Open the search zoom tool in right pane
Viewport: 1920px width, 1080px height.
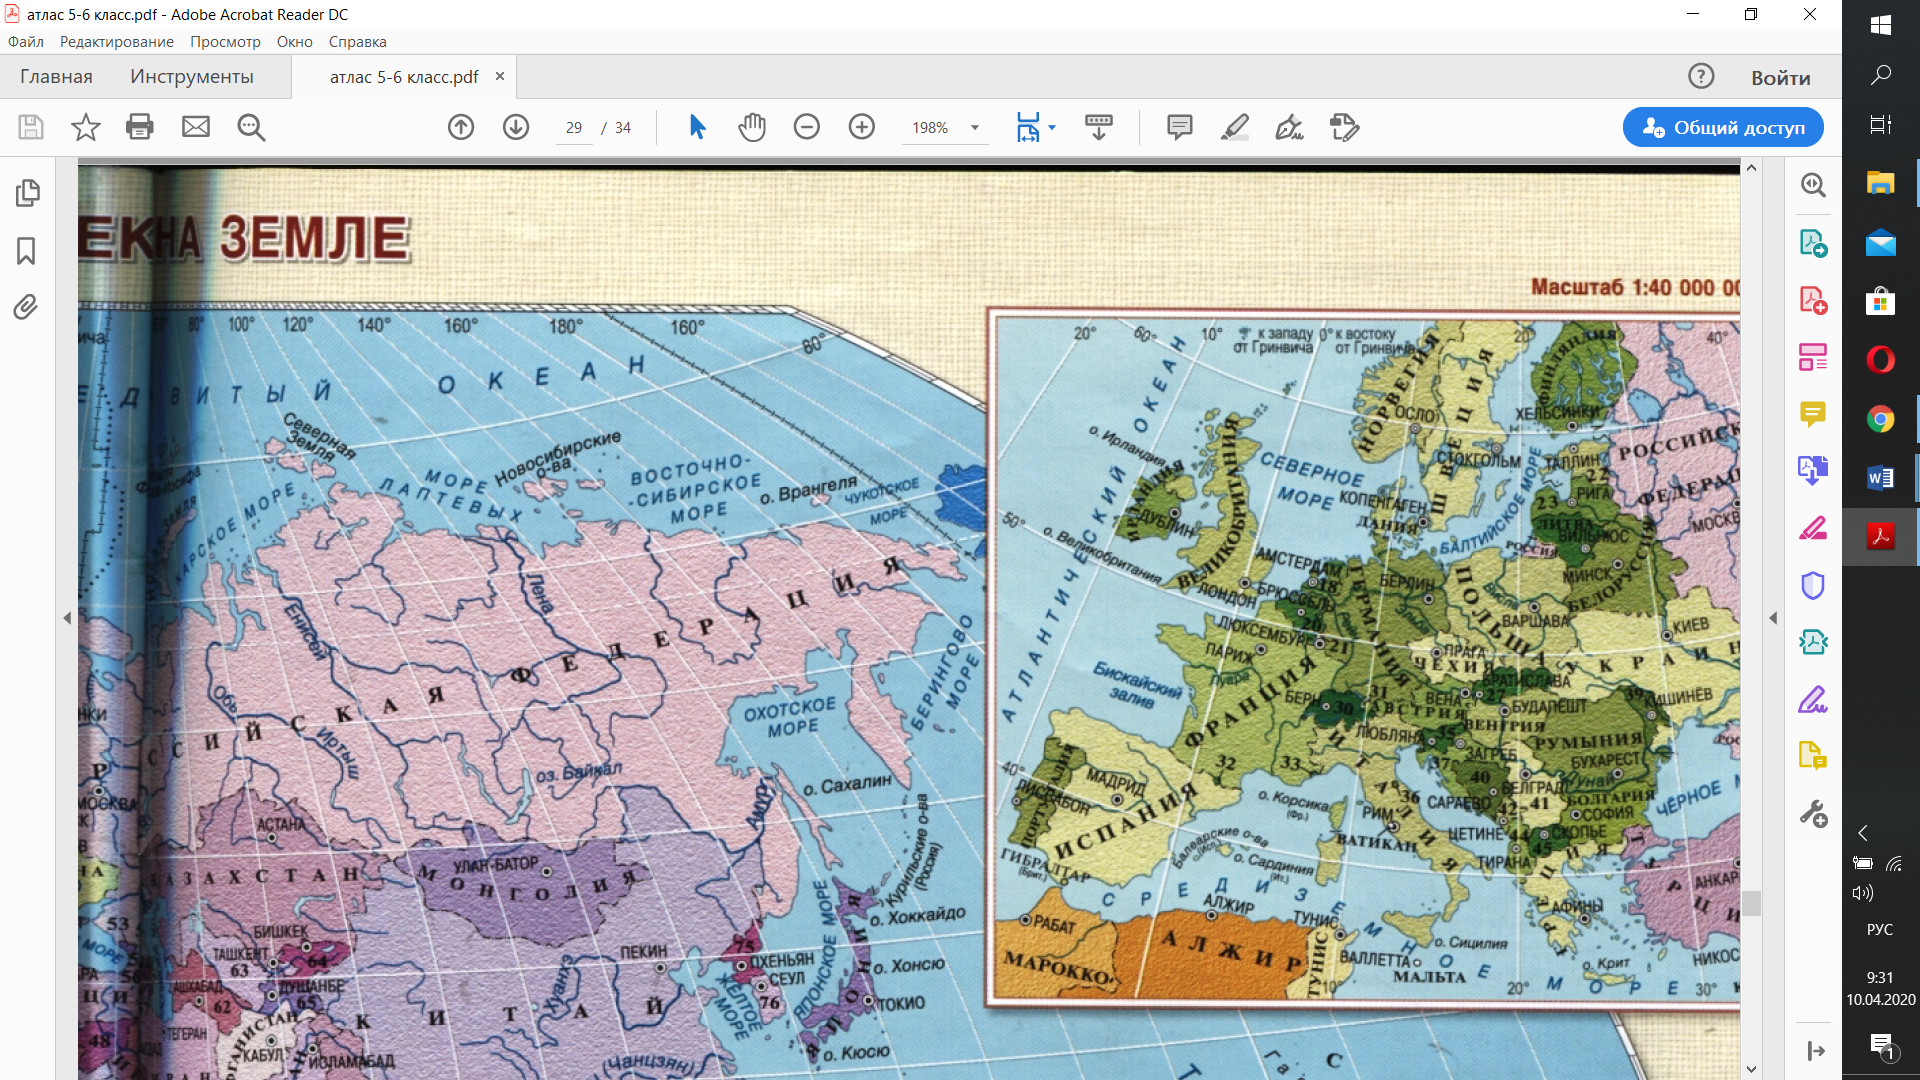(x=1813, y=185)
